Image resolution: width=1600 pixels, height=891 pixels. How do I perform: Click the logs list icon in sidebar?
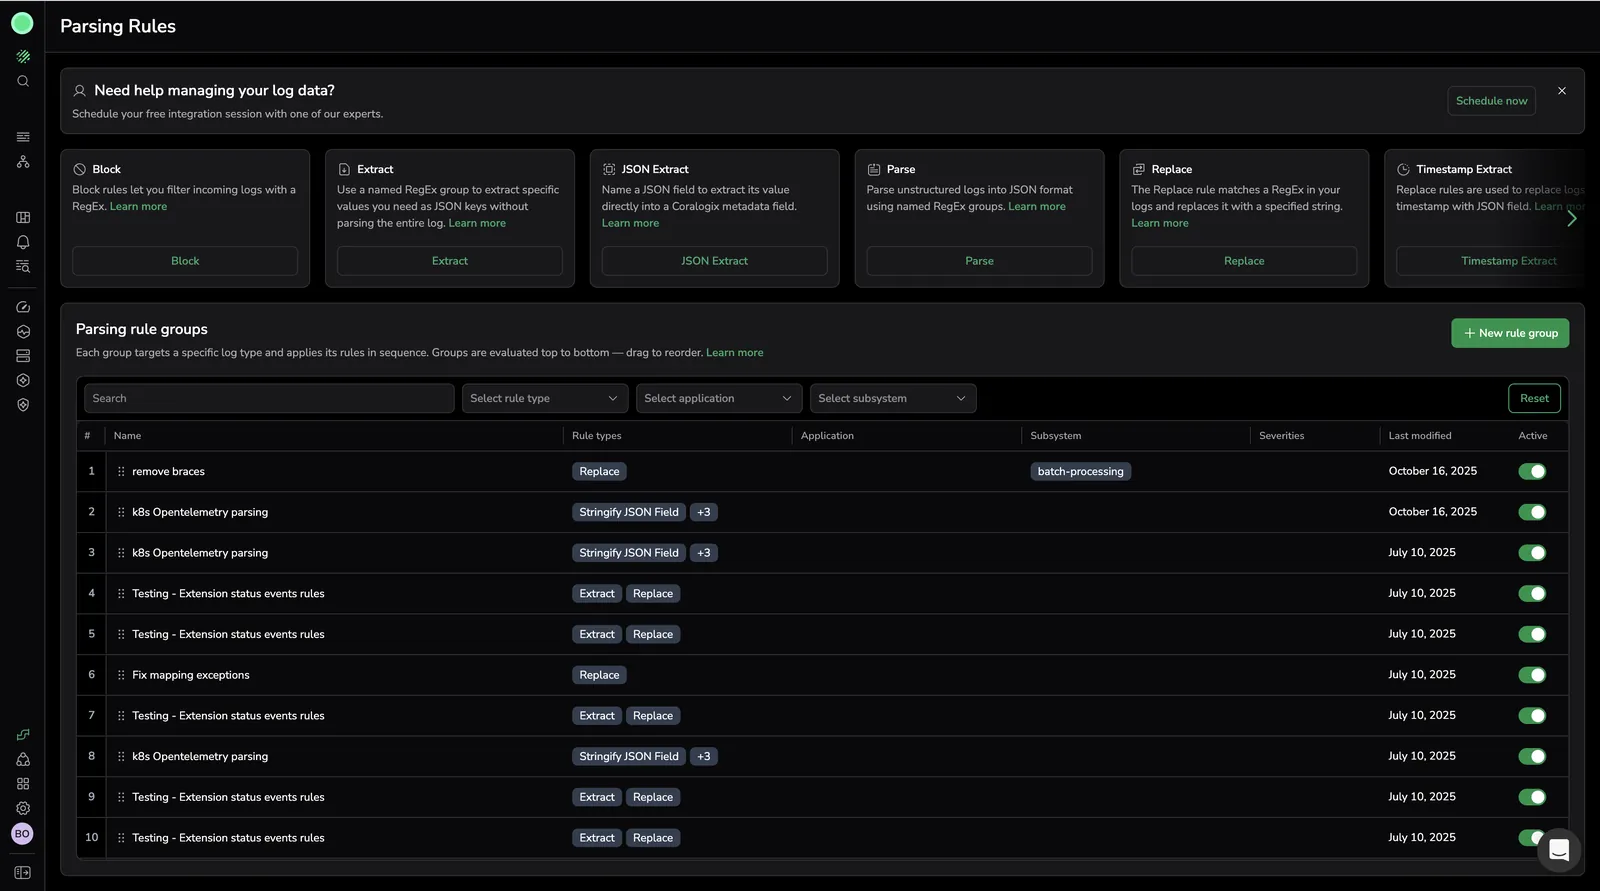23,137
